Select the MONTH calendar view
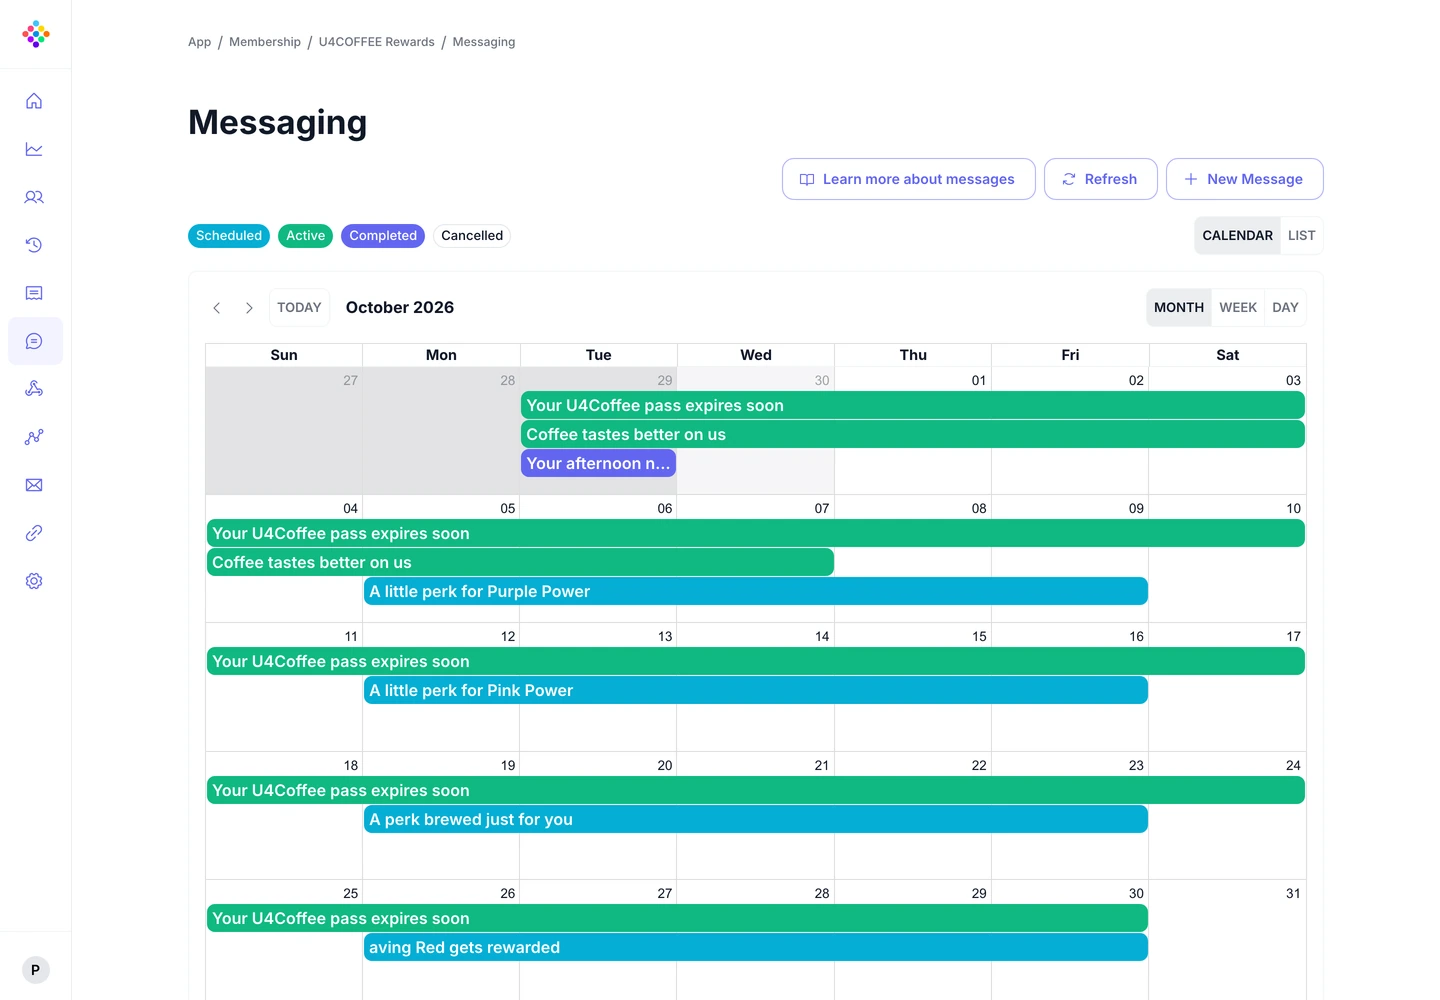 point(1179,308)
